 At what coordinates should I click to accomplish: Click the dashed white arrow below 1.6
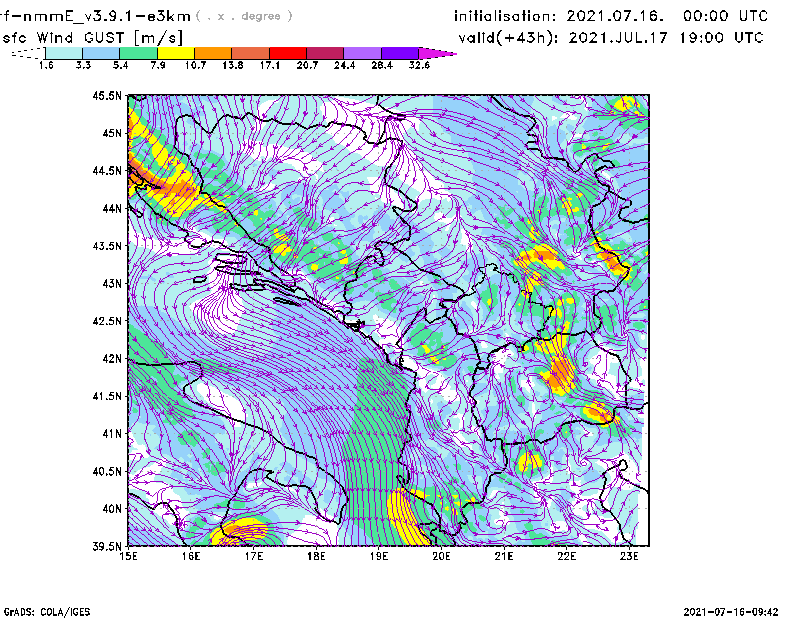(x=28, y=53)
